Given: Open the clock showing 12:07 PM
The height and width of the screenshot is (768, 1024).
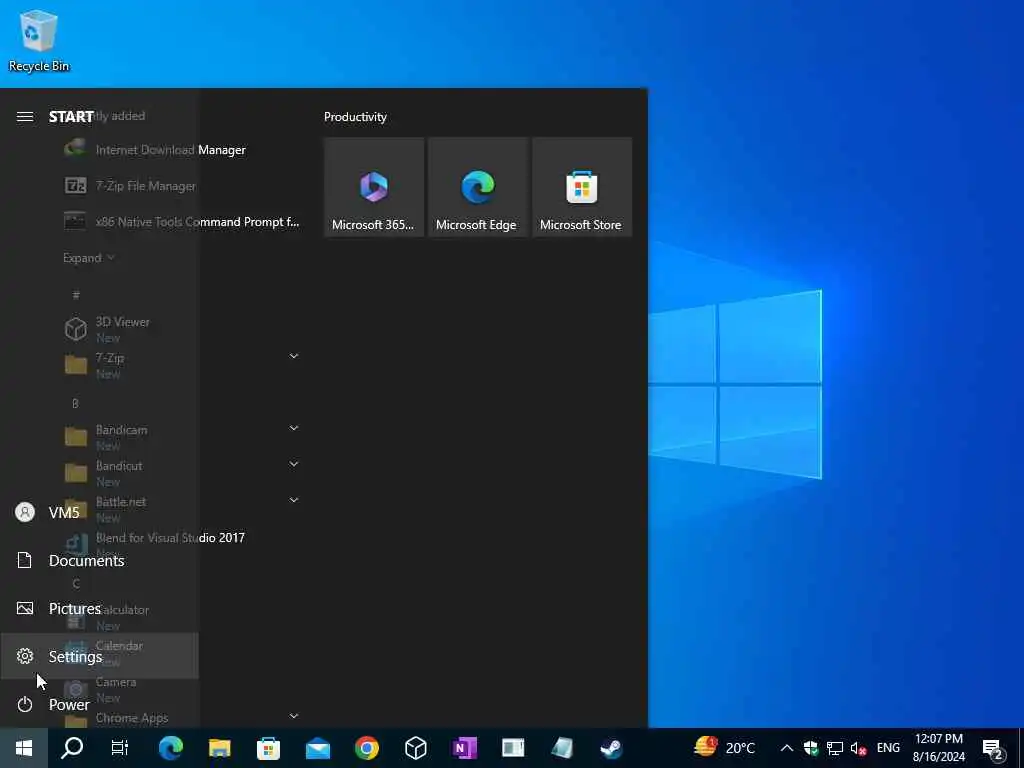Looking at the screenshot, I should tap(939, 748).
